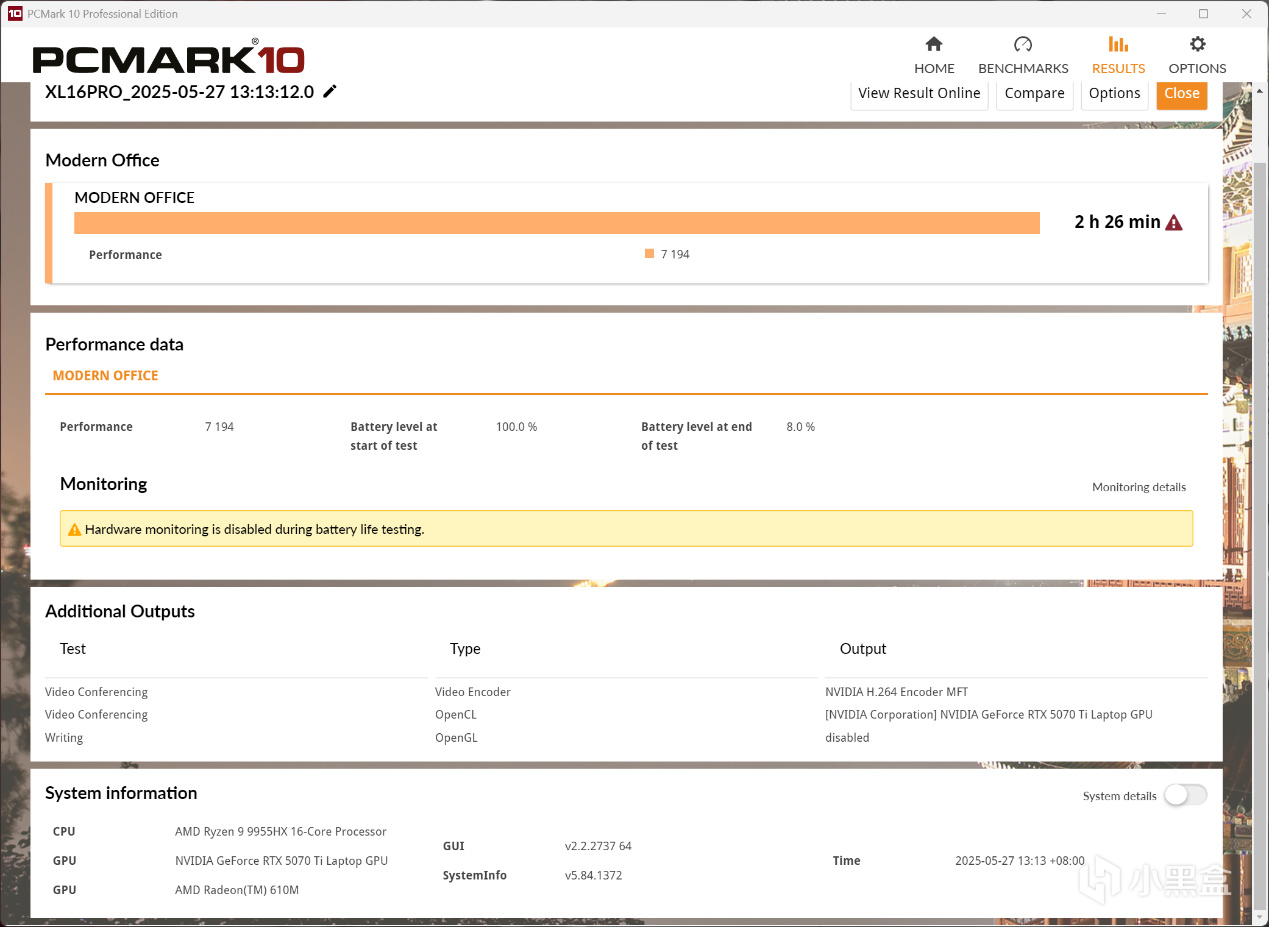Open the BENCHMARKS tab
Image resolution: width=1269 pixels, height=927 pixels.
1023,55
